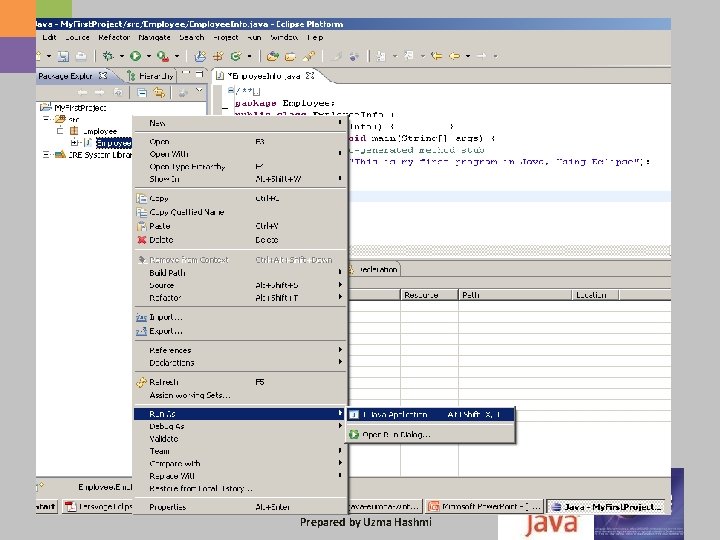Viewport: 720px width, 540px height.
Task: Collapse the comment fold marker in editor
Action: pyautogui.click(x=231, y=90)
